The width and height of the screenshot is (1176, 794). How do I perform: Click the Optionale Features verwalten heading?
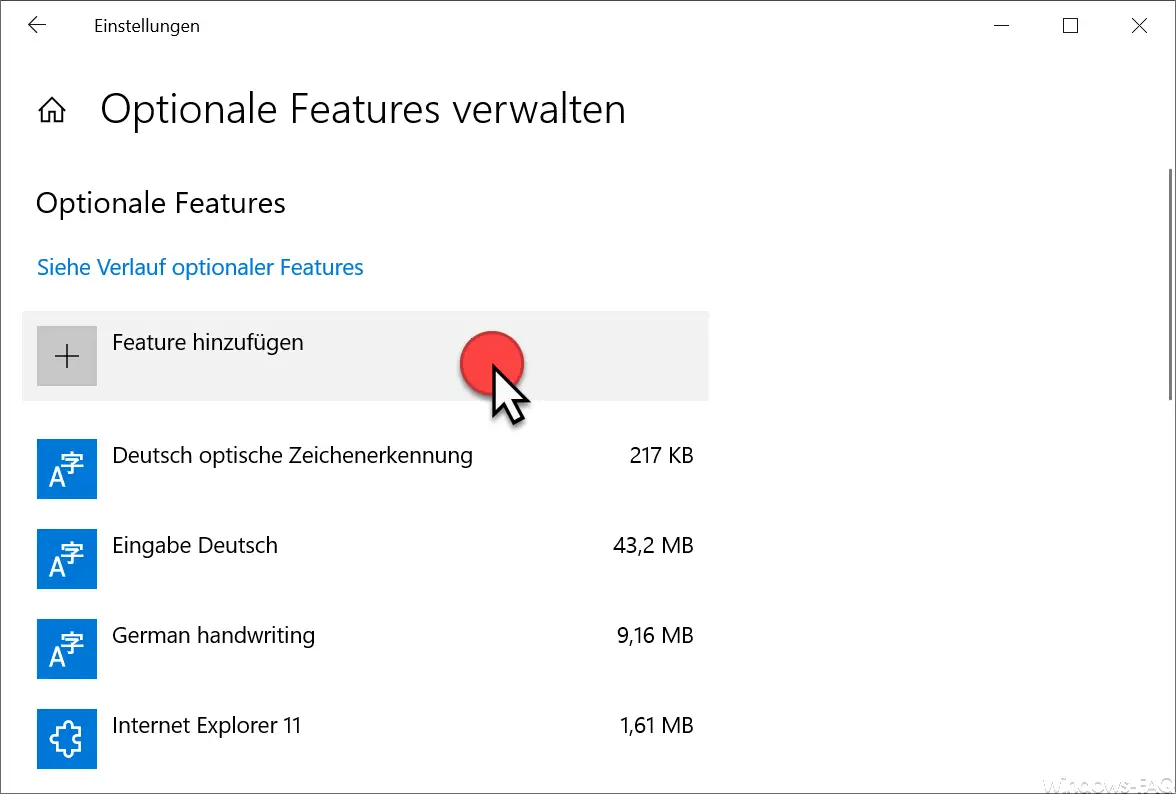click(x=363, y=109)
